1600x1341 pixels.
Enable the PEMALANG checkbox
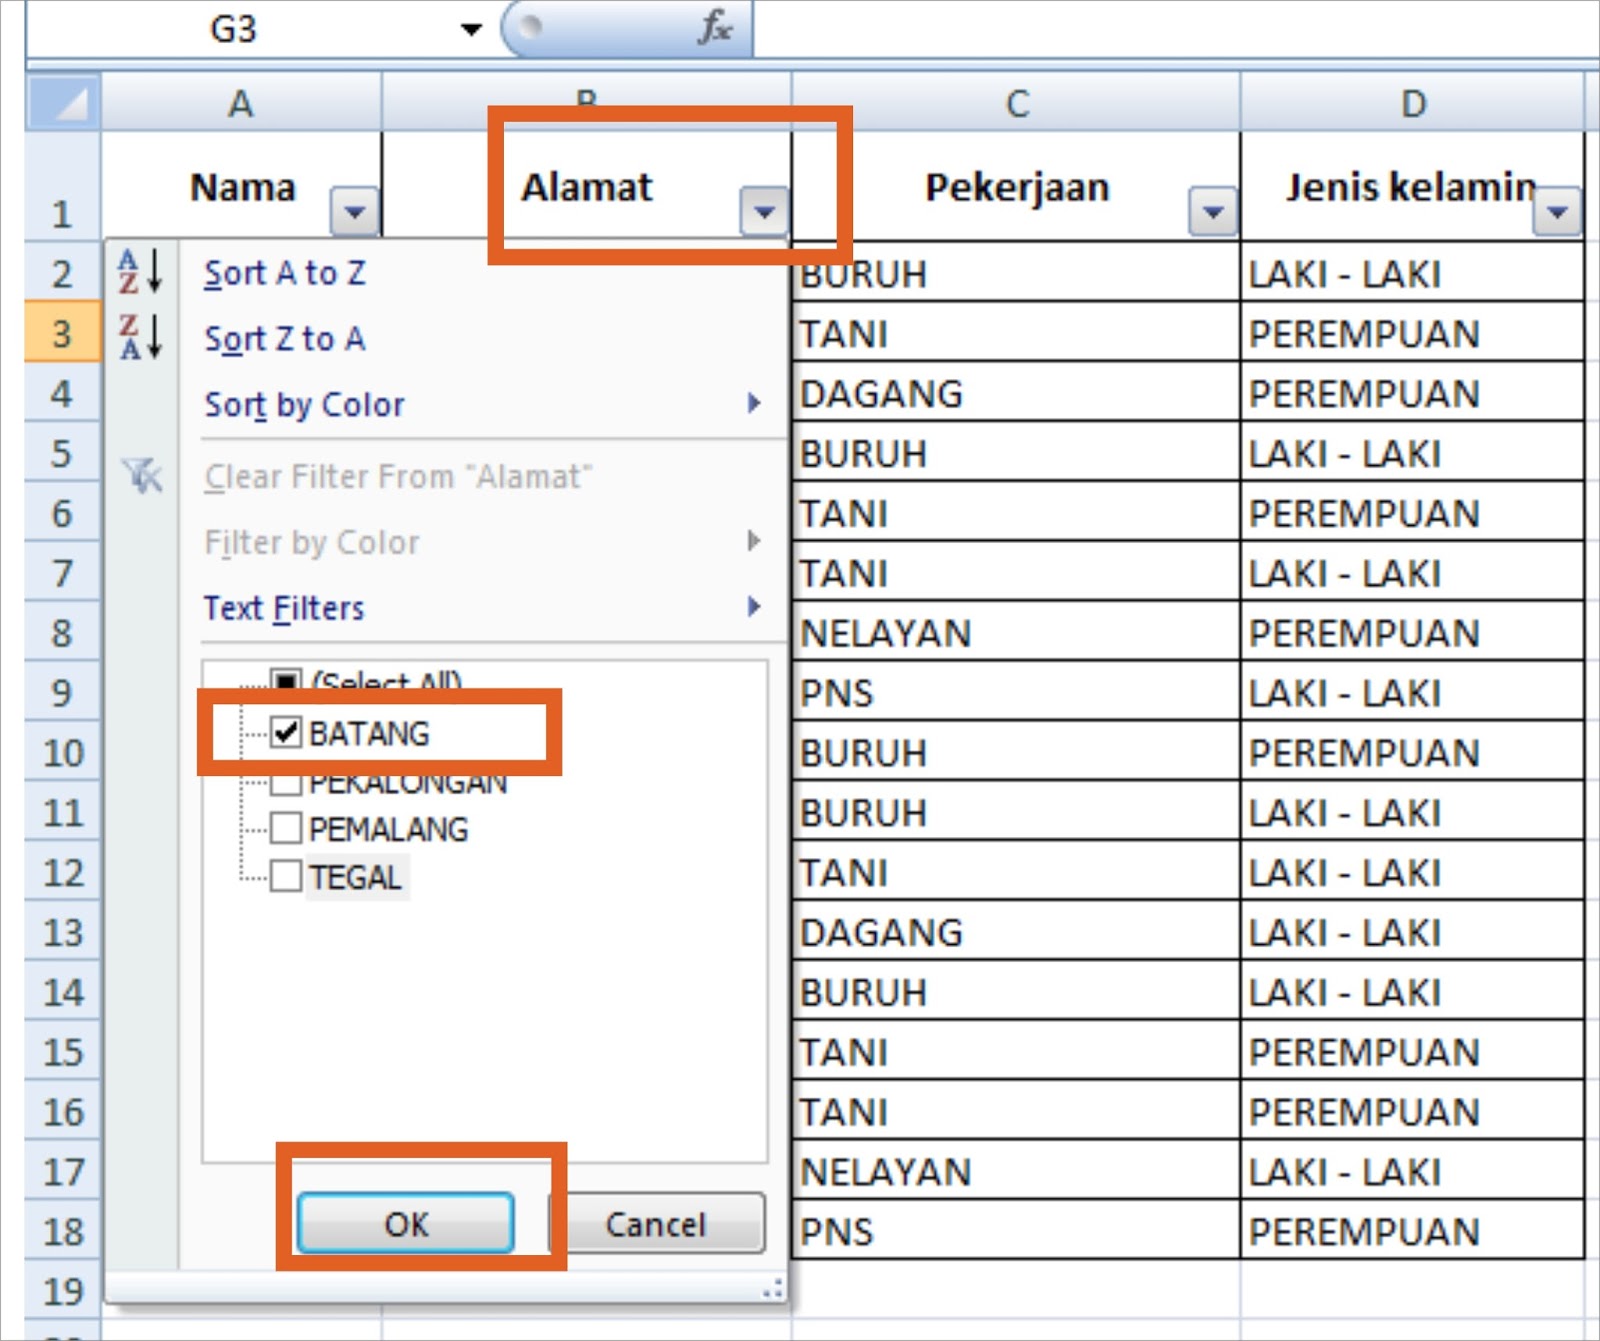click(287, 829)
